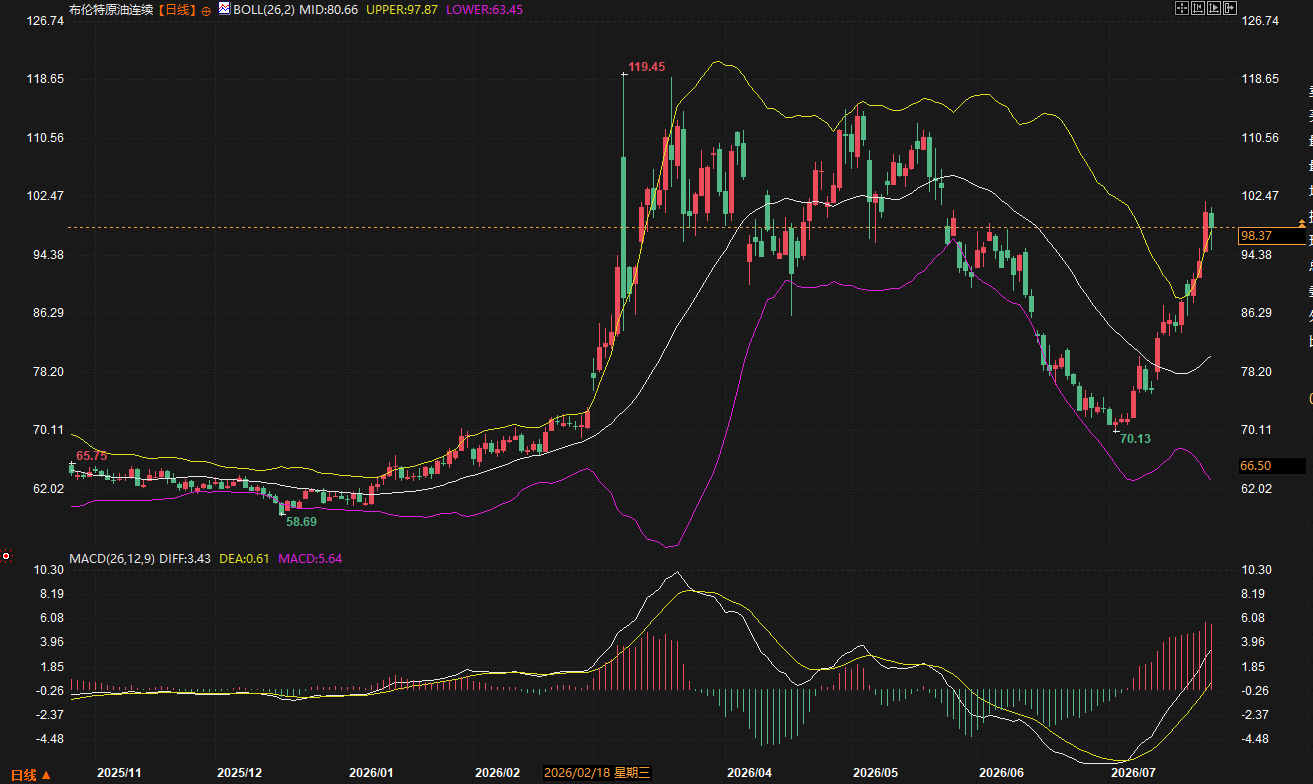Click the jump-to-chart-start axis icon
Viewport: 1313px width, 784px height.
(1198, 8)
